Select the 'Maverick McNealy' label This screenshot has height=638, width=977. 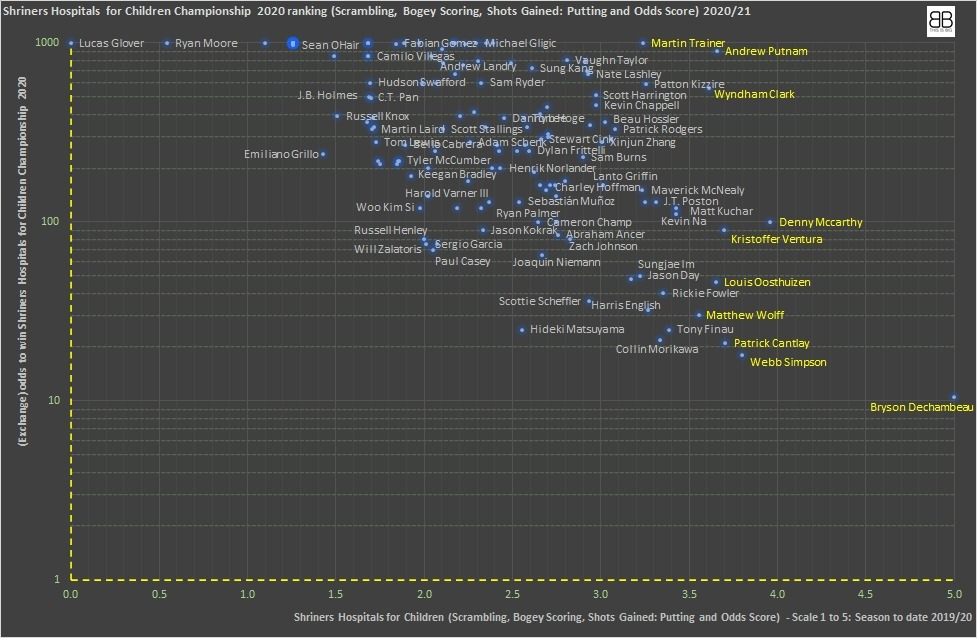coord(697,191)
